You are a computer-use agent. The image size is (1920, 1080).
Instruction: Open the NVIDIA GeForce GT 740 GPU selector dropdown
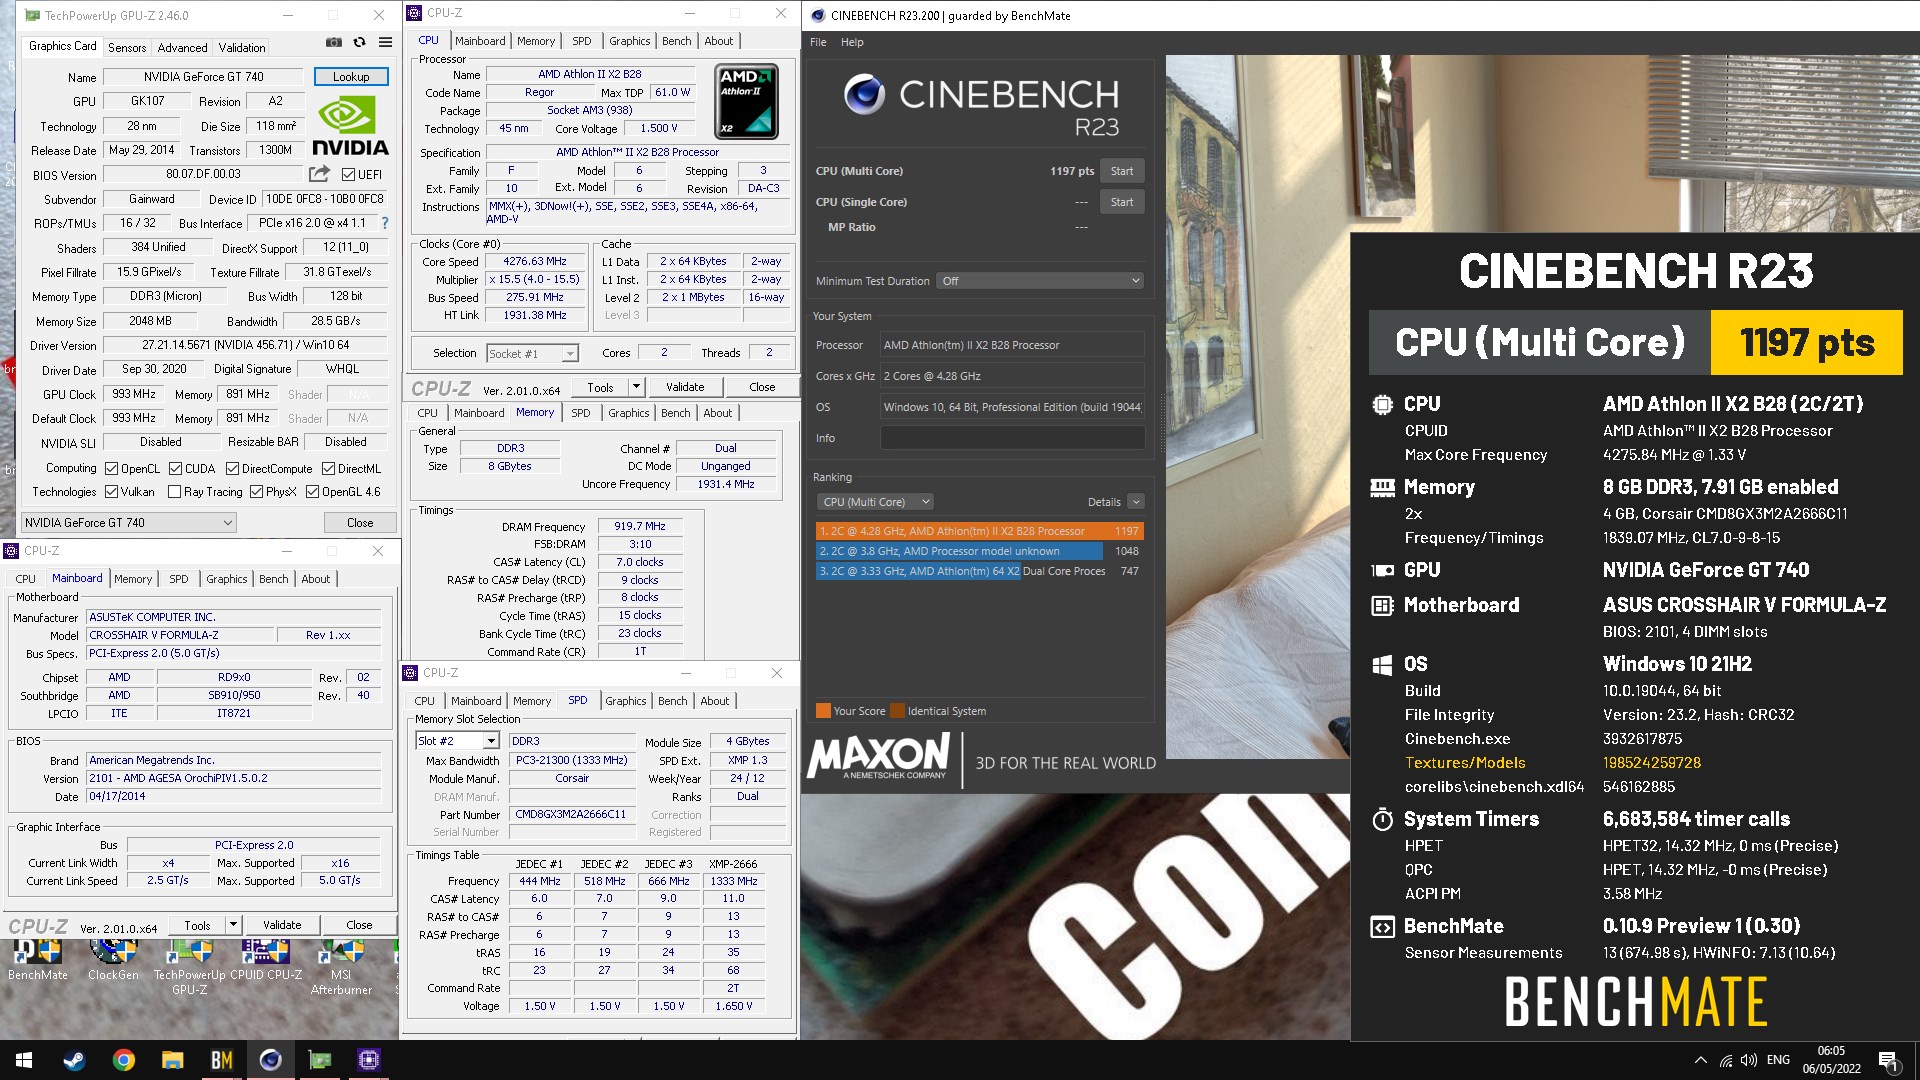click(x=129, y=522)
